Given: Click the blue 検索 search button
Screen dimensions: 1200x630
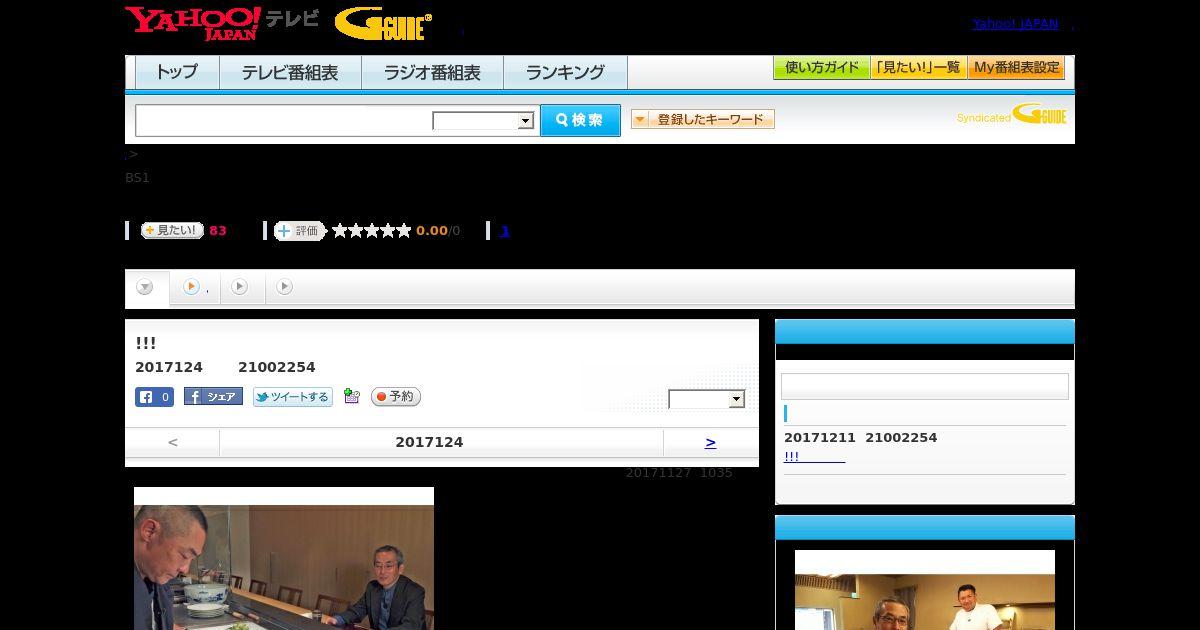Looking at the screenshot, I should (580, 120).
